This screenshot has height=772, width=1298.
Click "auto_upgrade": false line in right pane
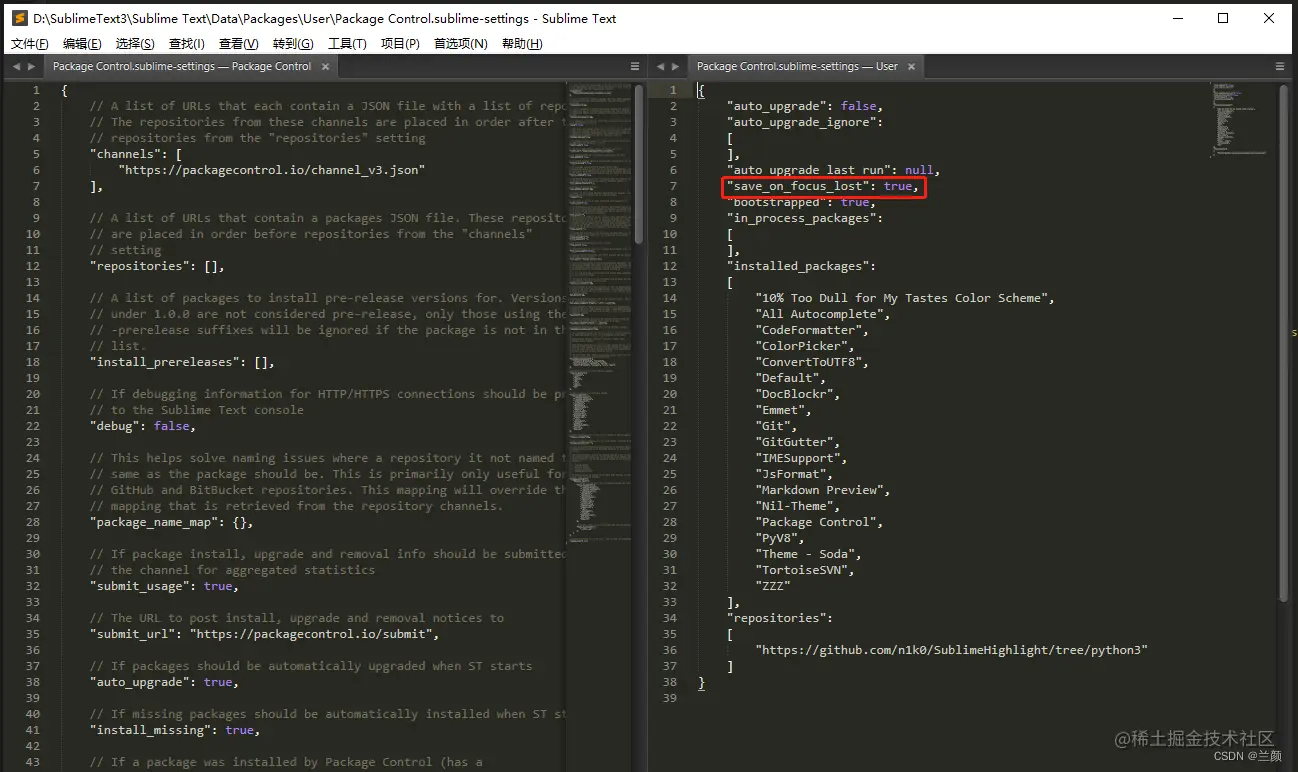pos(805,106)
